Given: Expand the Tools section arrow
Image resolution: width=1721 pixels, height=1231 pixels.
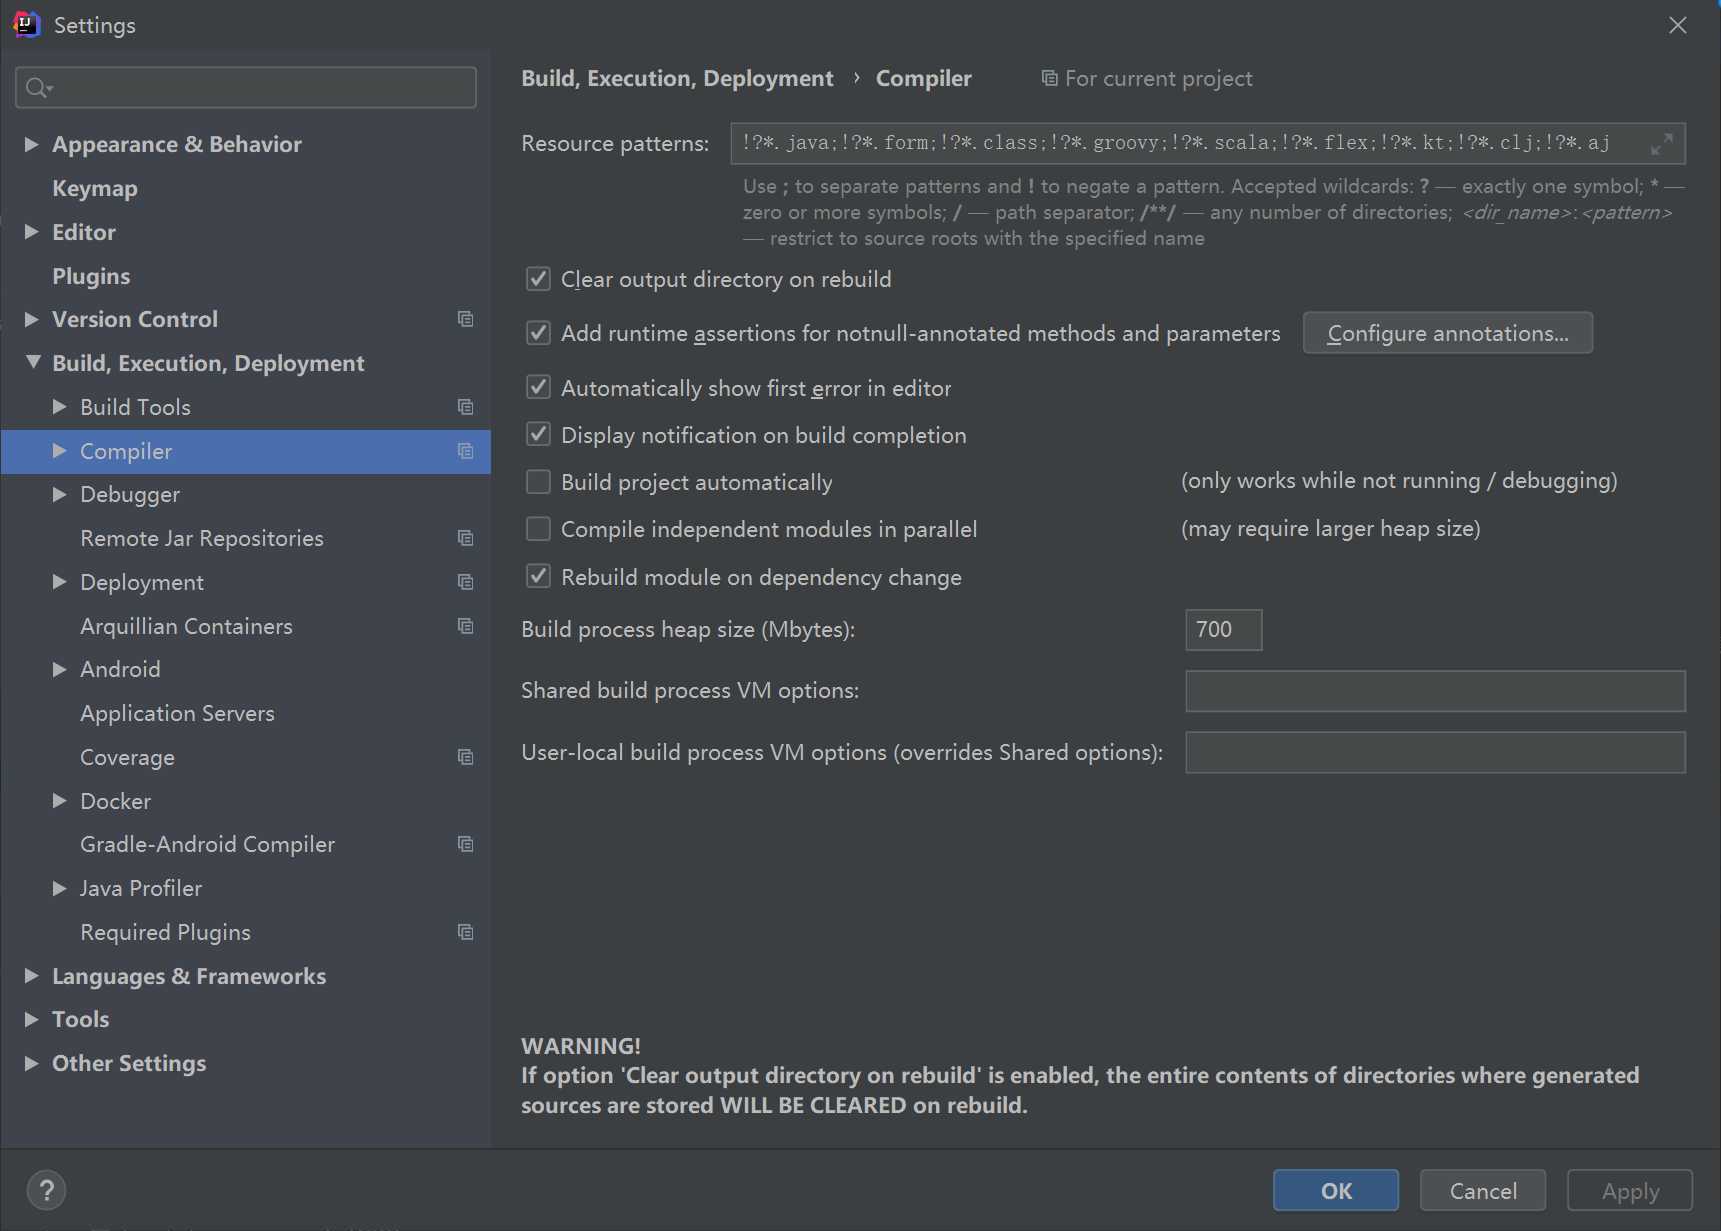Looking at the screenshot, I should [32, 1019].
